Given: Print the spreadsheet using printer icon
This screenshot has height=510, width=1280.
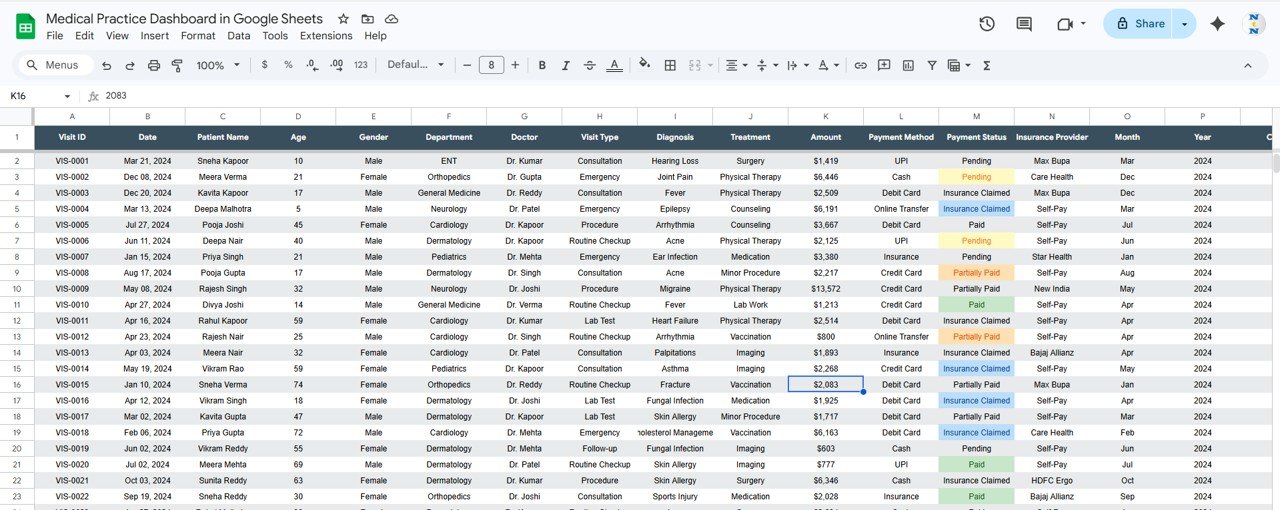Looking at the screenshot, I should 154,65.
